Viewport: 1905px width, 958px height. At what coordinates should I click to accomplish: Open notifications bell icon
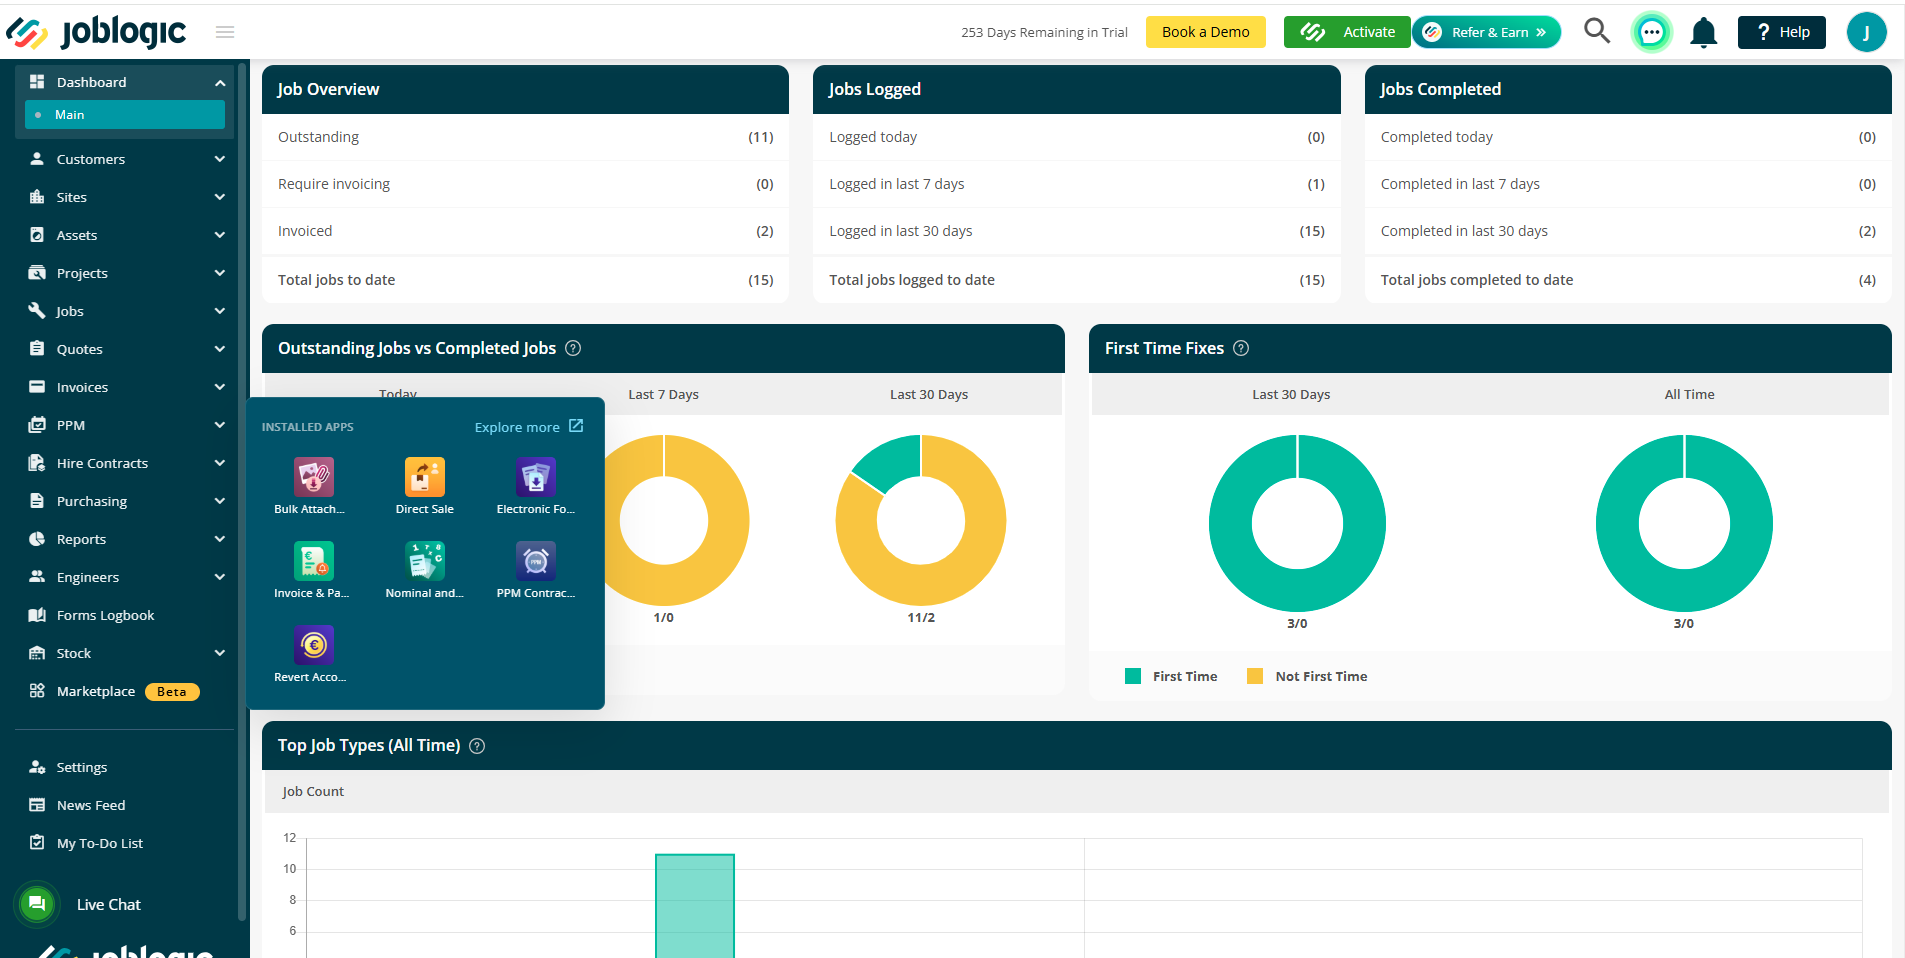(x=1703, y=33)
